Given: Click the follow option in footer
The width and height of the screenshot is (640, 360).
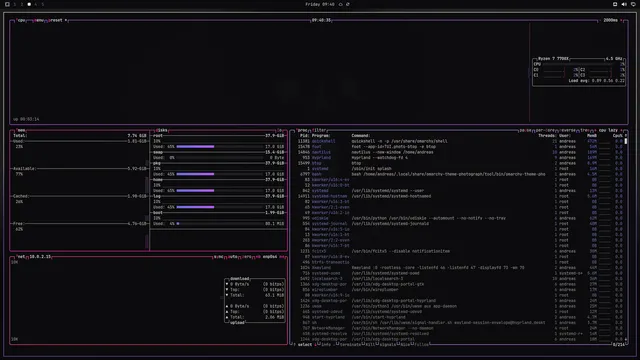Looking at the screenshot, I should [x=422, y=344].
